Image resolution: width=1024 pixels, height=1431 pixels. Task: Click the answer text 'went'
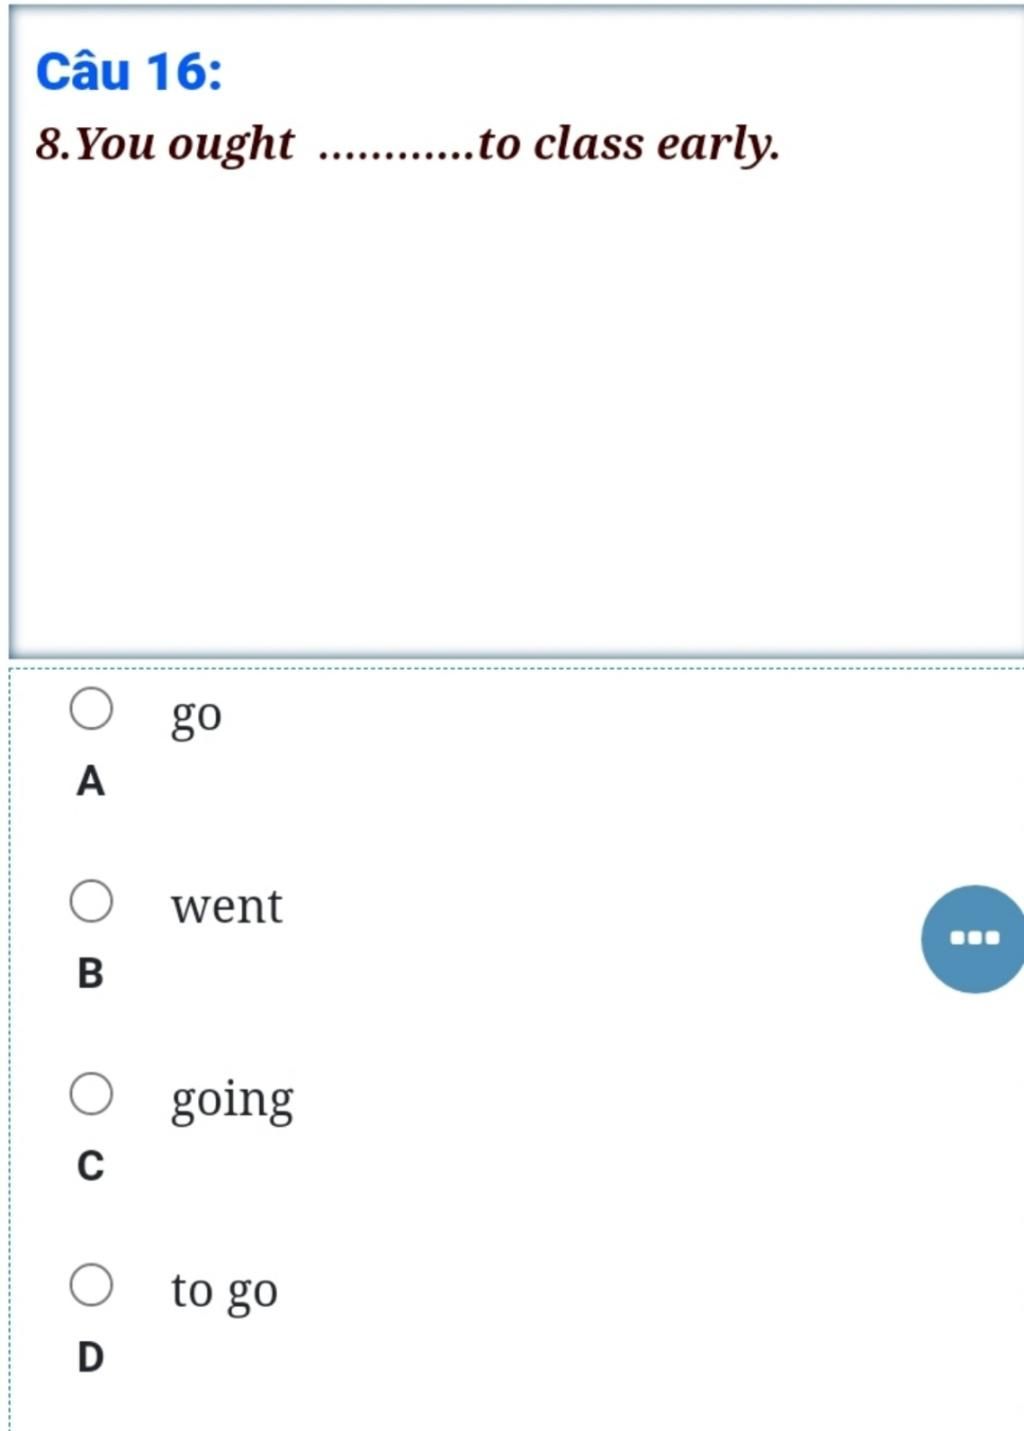[227, 906]
